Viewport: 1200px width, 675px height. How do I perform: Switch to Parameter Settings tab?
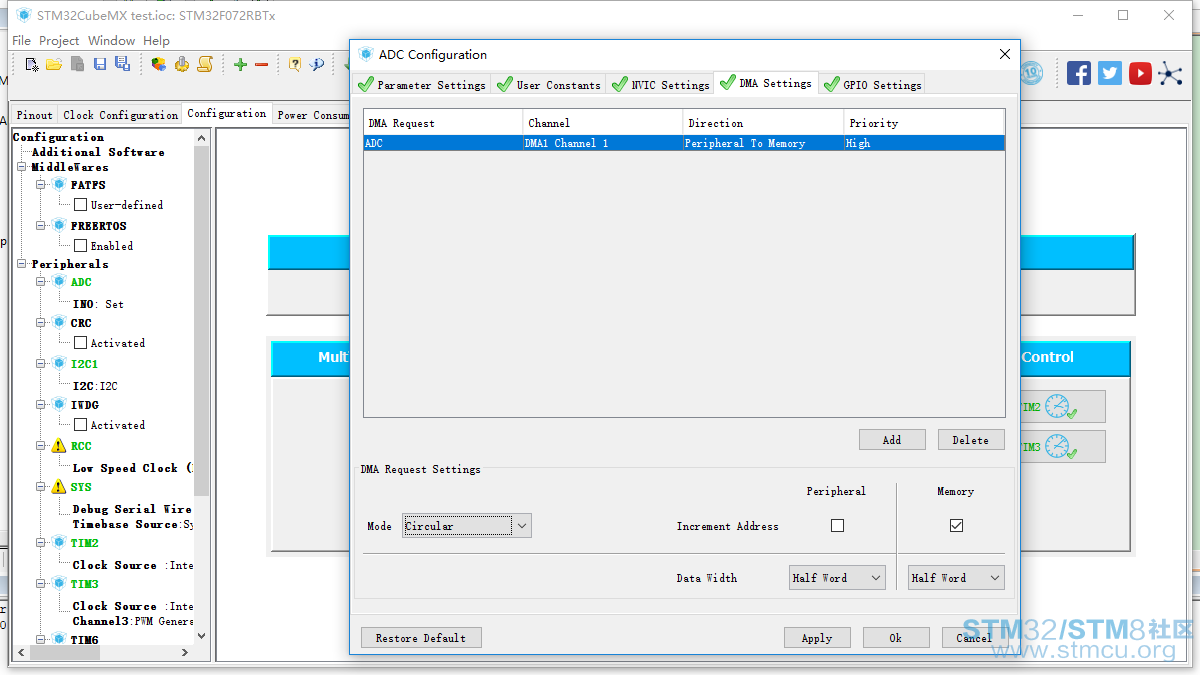(422, 85)
